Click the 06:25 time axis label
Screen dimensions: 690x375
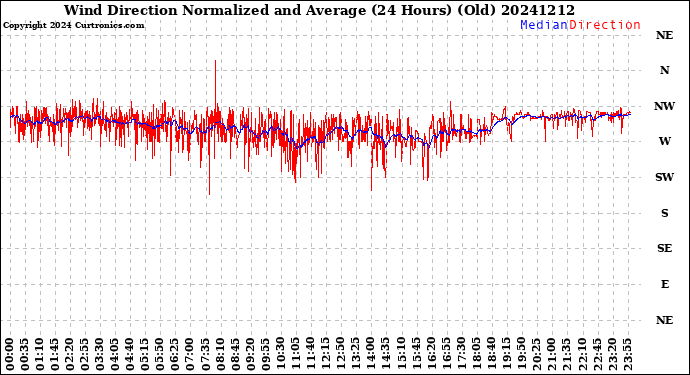pos(175,355)
